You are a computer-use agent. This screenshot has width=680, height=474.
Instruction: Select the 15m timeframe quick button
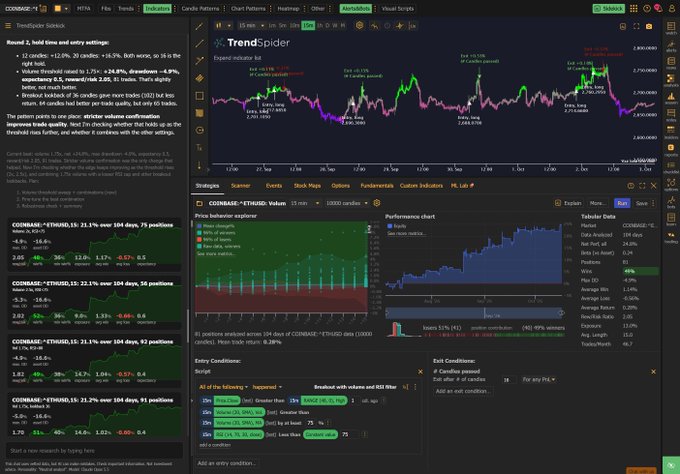[308, 26]
